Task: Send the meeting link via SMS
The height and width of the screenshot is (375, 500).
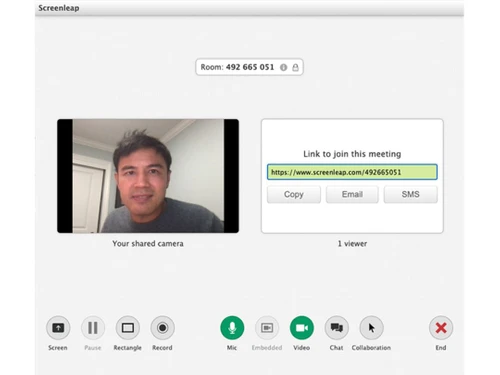Action: pyautogui.click(x=411, y=194)
